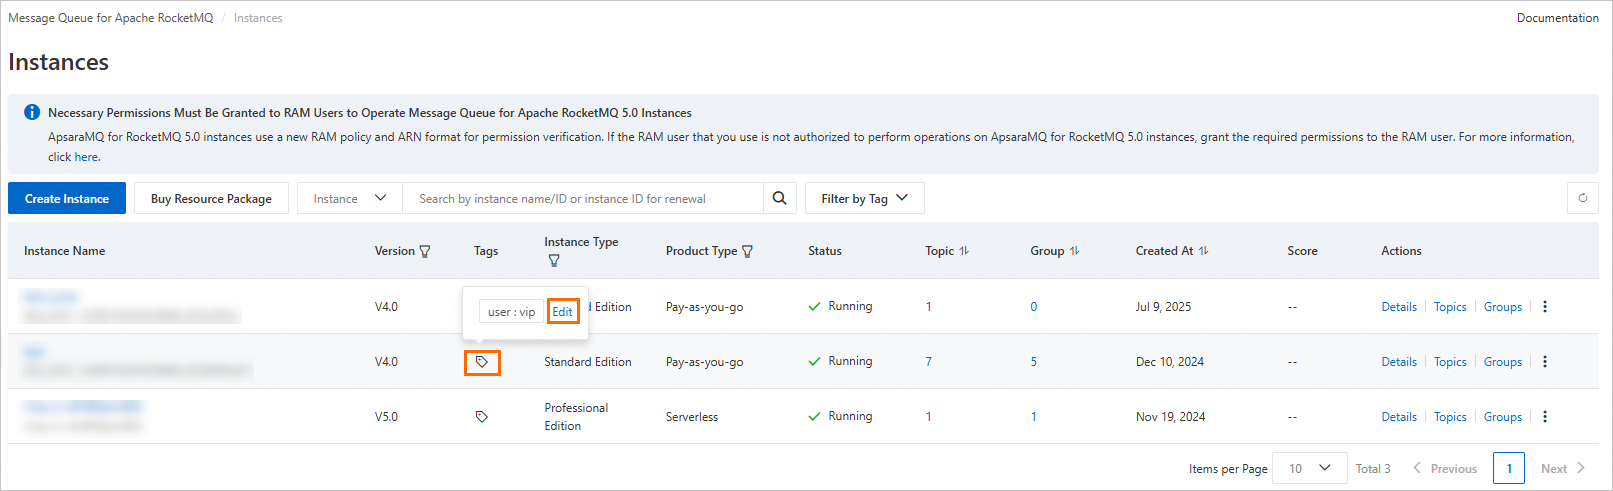Click the search magnifier icon button
This screenshot has height=491, width=1613.
(x=779, y=198)
